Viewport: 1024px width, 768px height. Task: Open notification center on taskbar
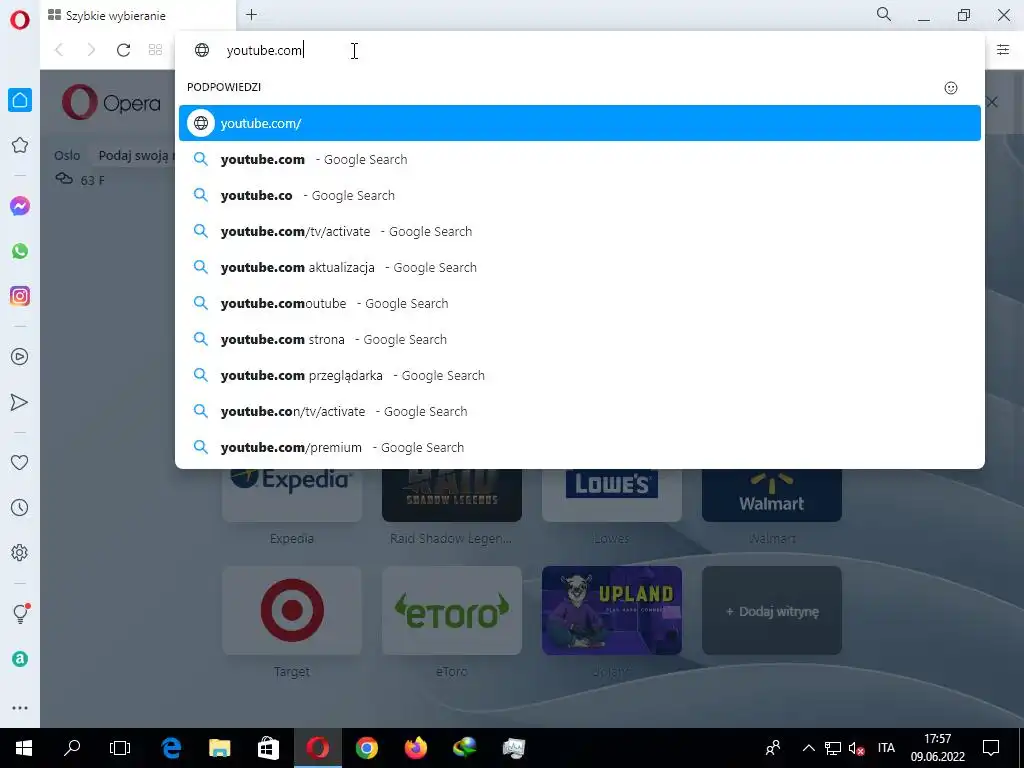click(991, 748)
